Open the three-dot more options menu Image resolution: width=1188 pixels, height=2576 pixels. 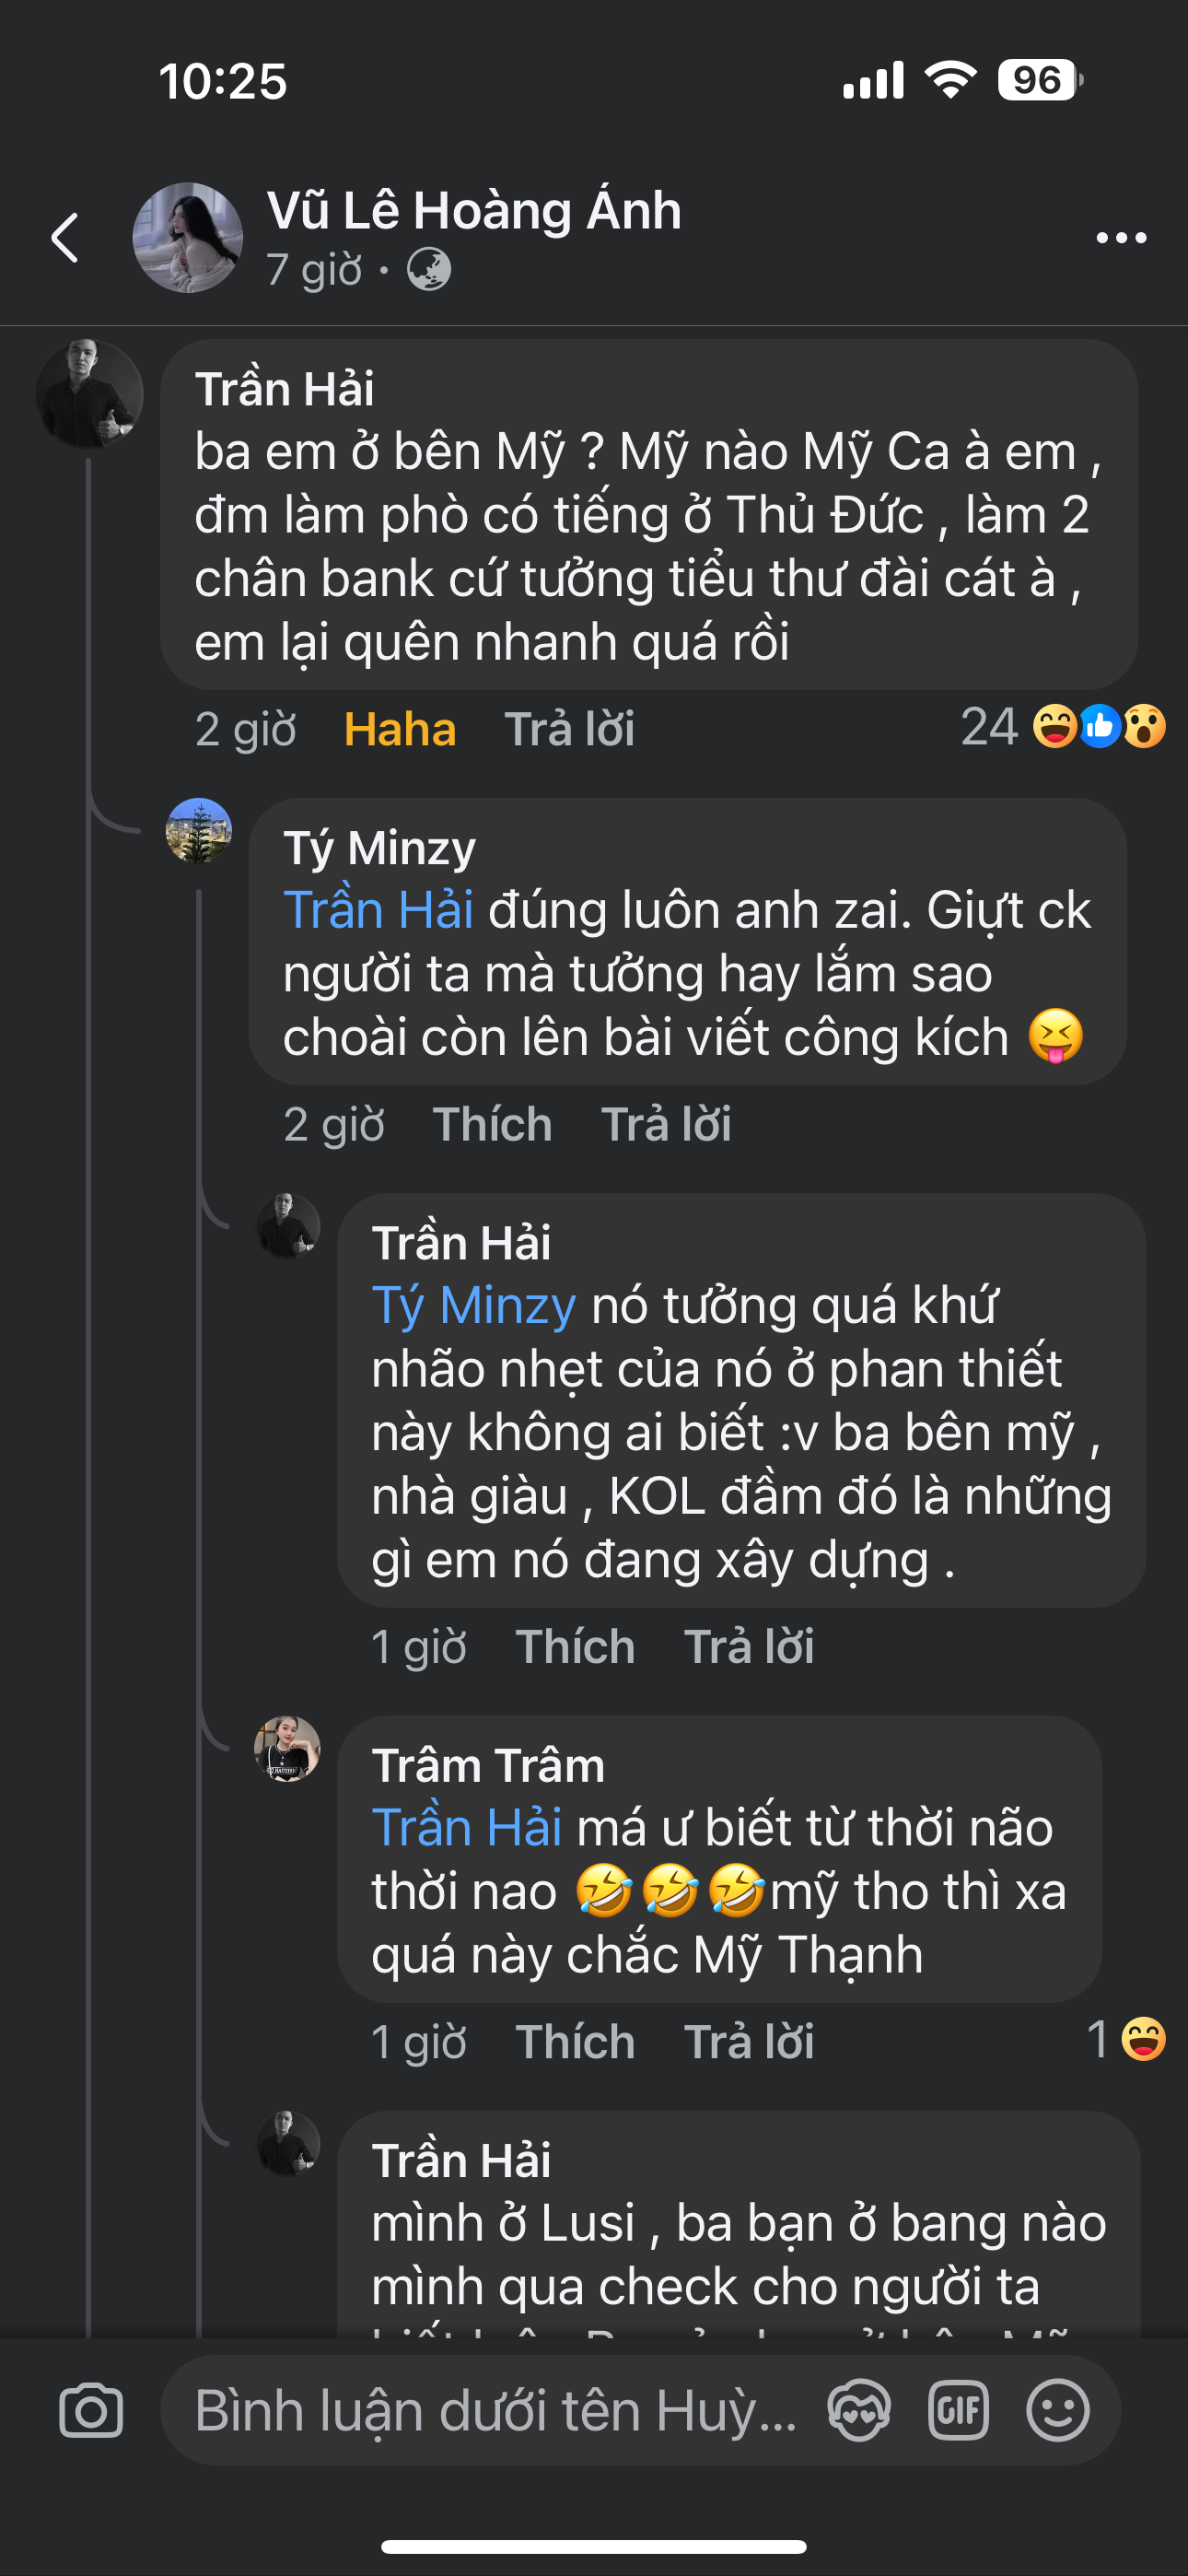pyautogui.click(x=1120, y=238)
